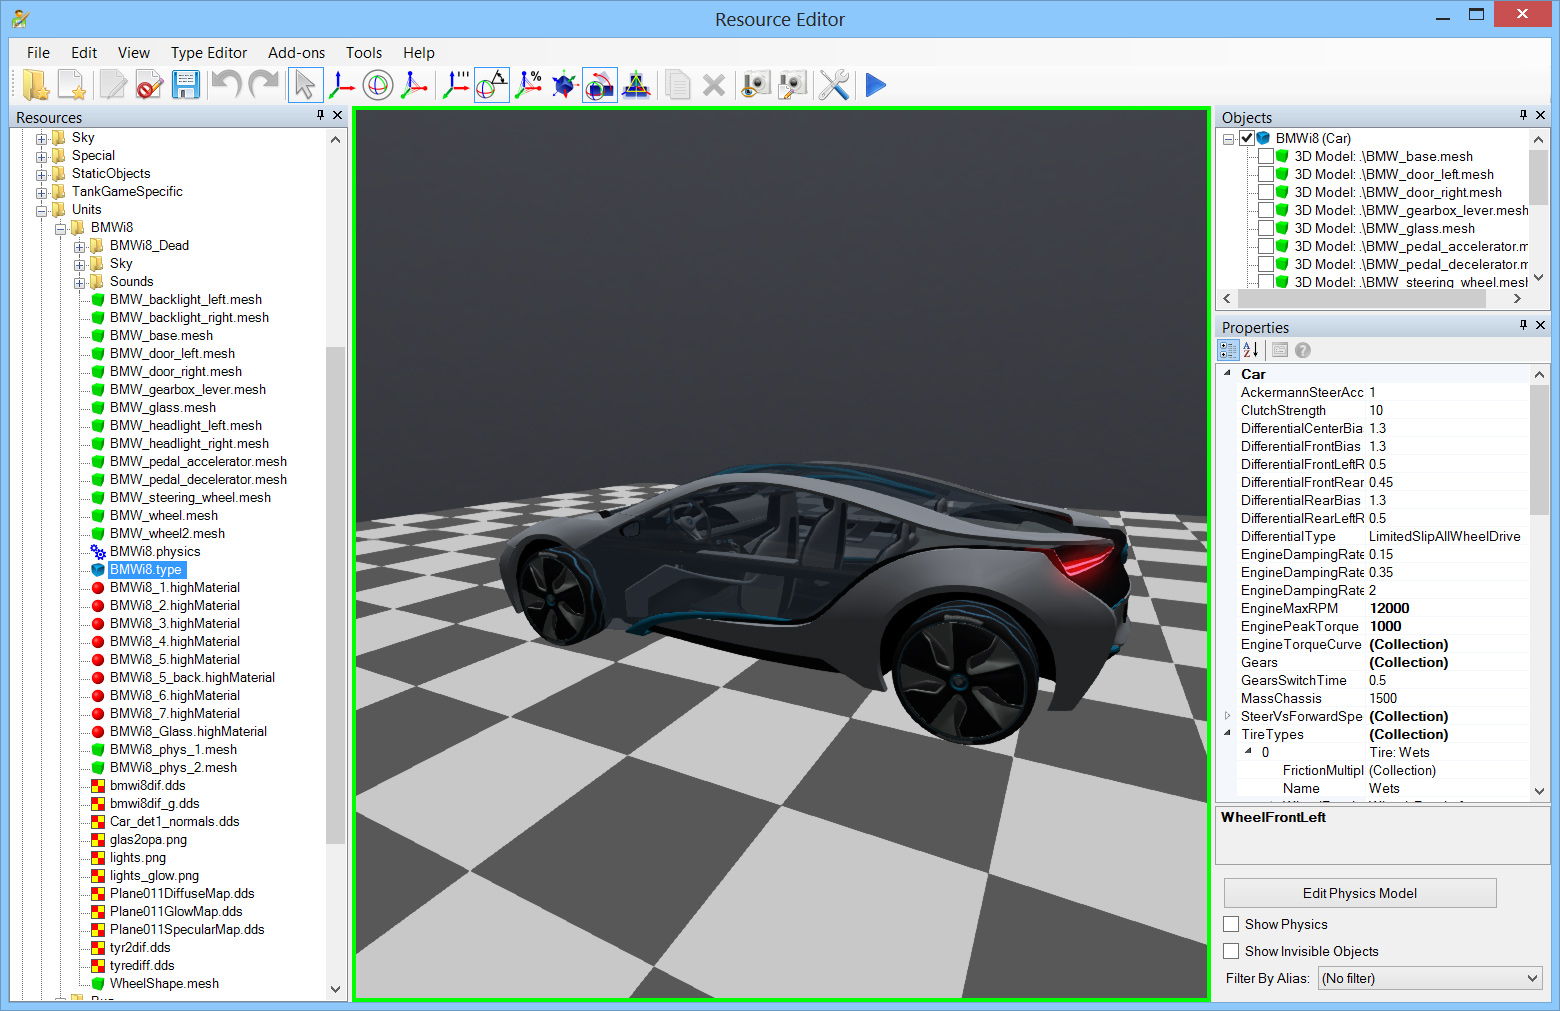This screenshot has width=1560, height=1011.
Task: Check the BMW_door_left.mesh 3D Model checkbox
Action: click(1266, 174)
